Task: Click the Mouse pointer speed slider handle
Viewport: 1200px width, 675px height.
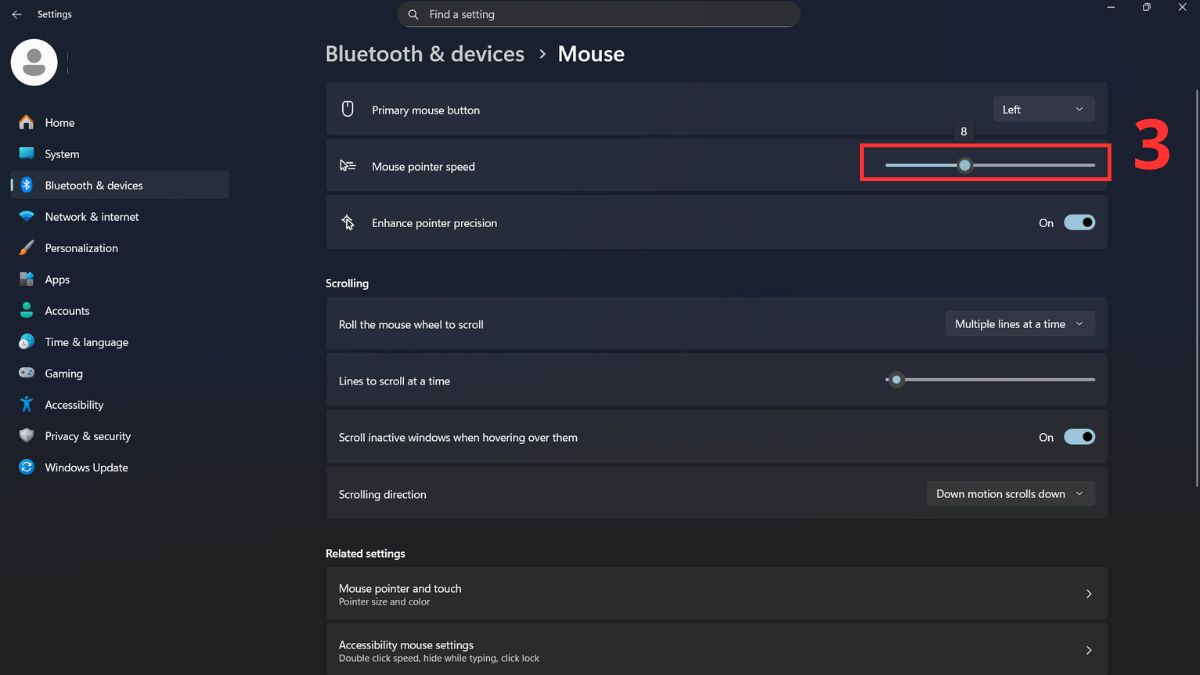Action: point(964,165)
